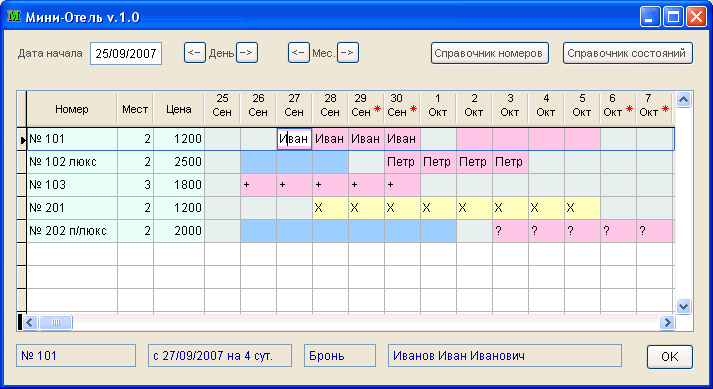Viewport: 713px width, 389px height.
Task: Minimize the Мини-Отель window
Action: pyautogui.click(x=650, y=17)
